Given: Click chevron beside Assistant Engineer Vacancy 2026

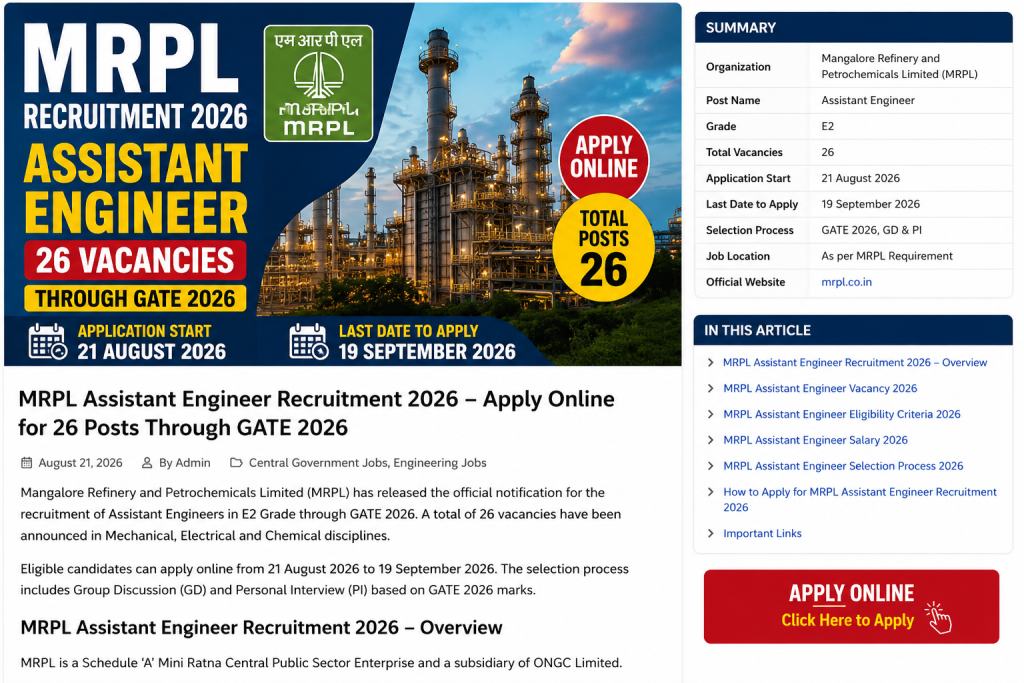Looking at the screenshot, I should coord(711,389).
